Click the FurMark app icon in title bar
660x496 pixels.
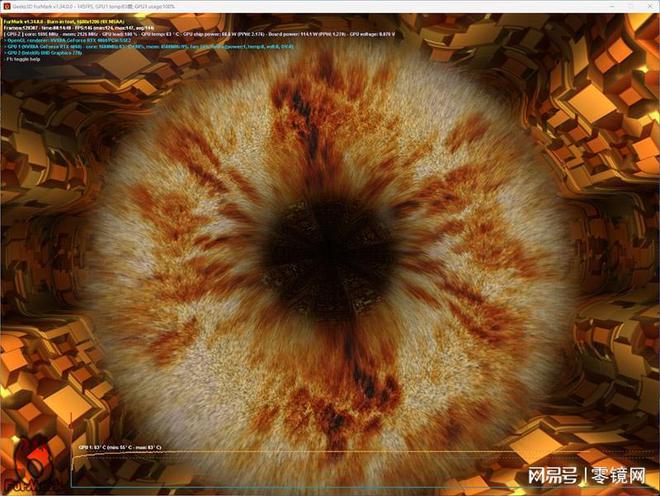pyautogui.click(x=6, y=6)
